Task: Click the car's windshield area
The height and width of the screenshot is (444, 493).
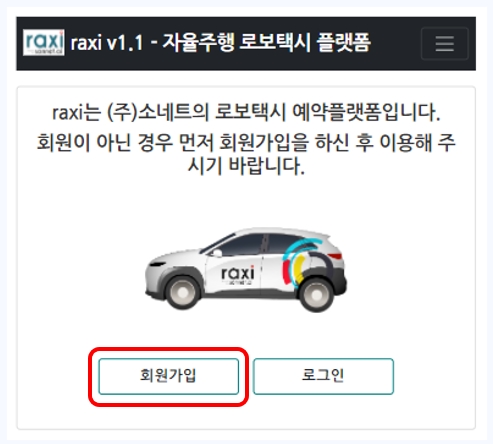Action: (216, 242)
